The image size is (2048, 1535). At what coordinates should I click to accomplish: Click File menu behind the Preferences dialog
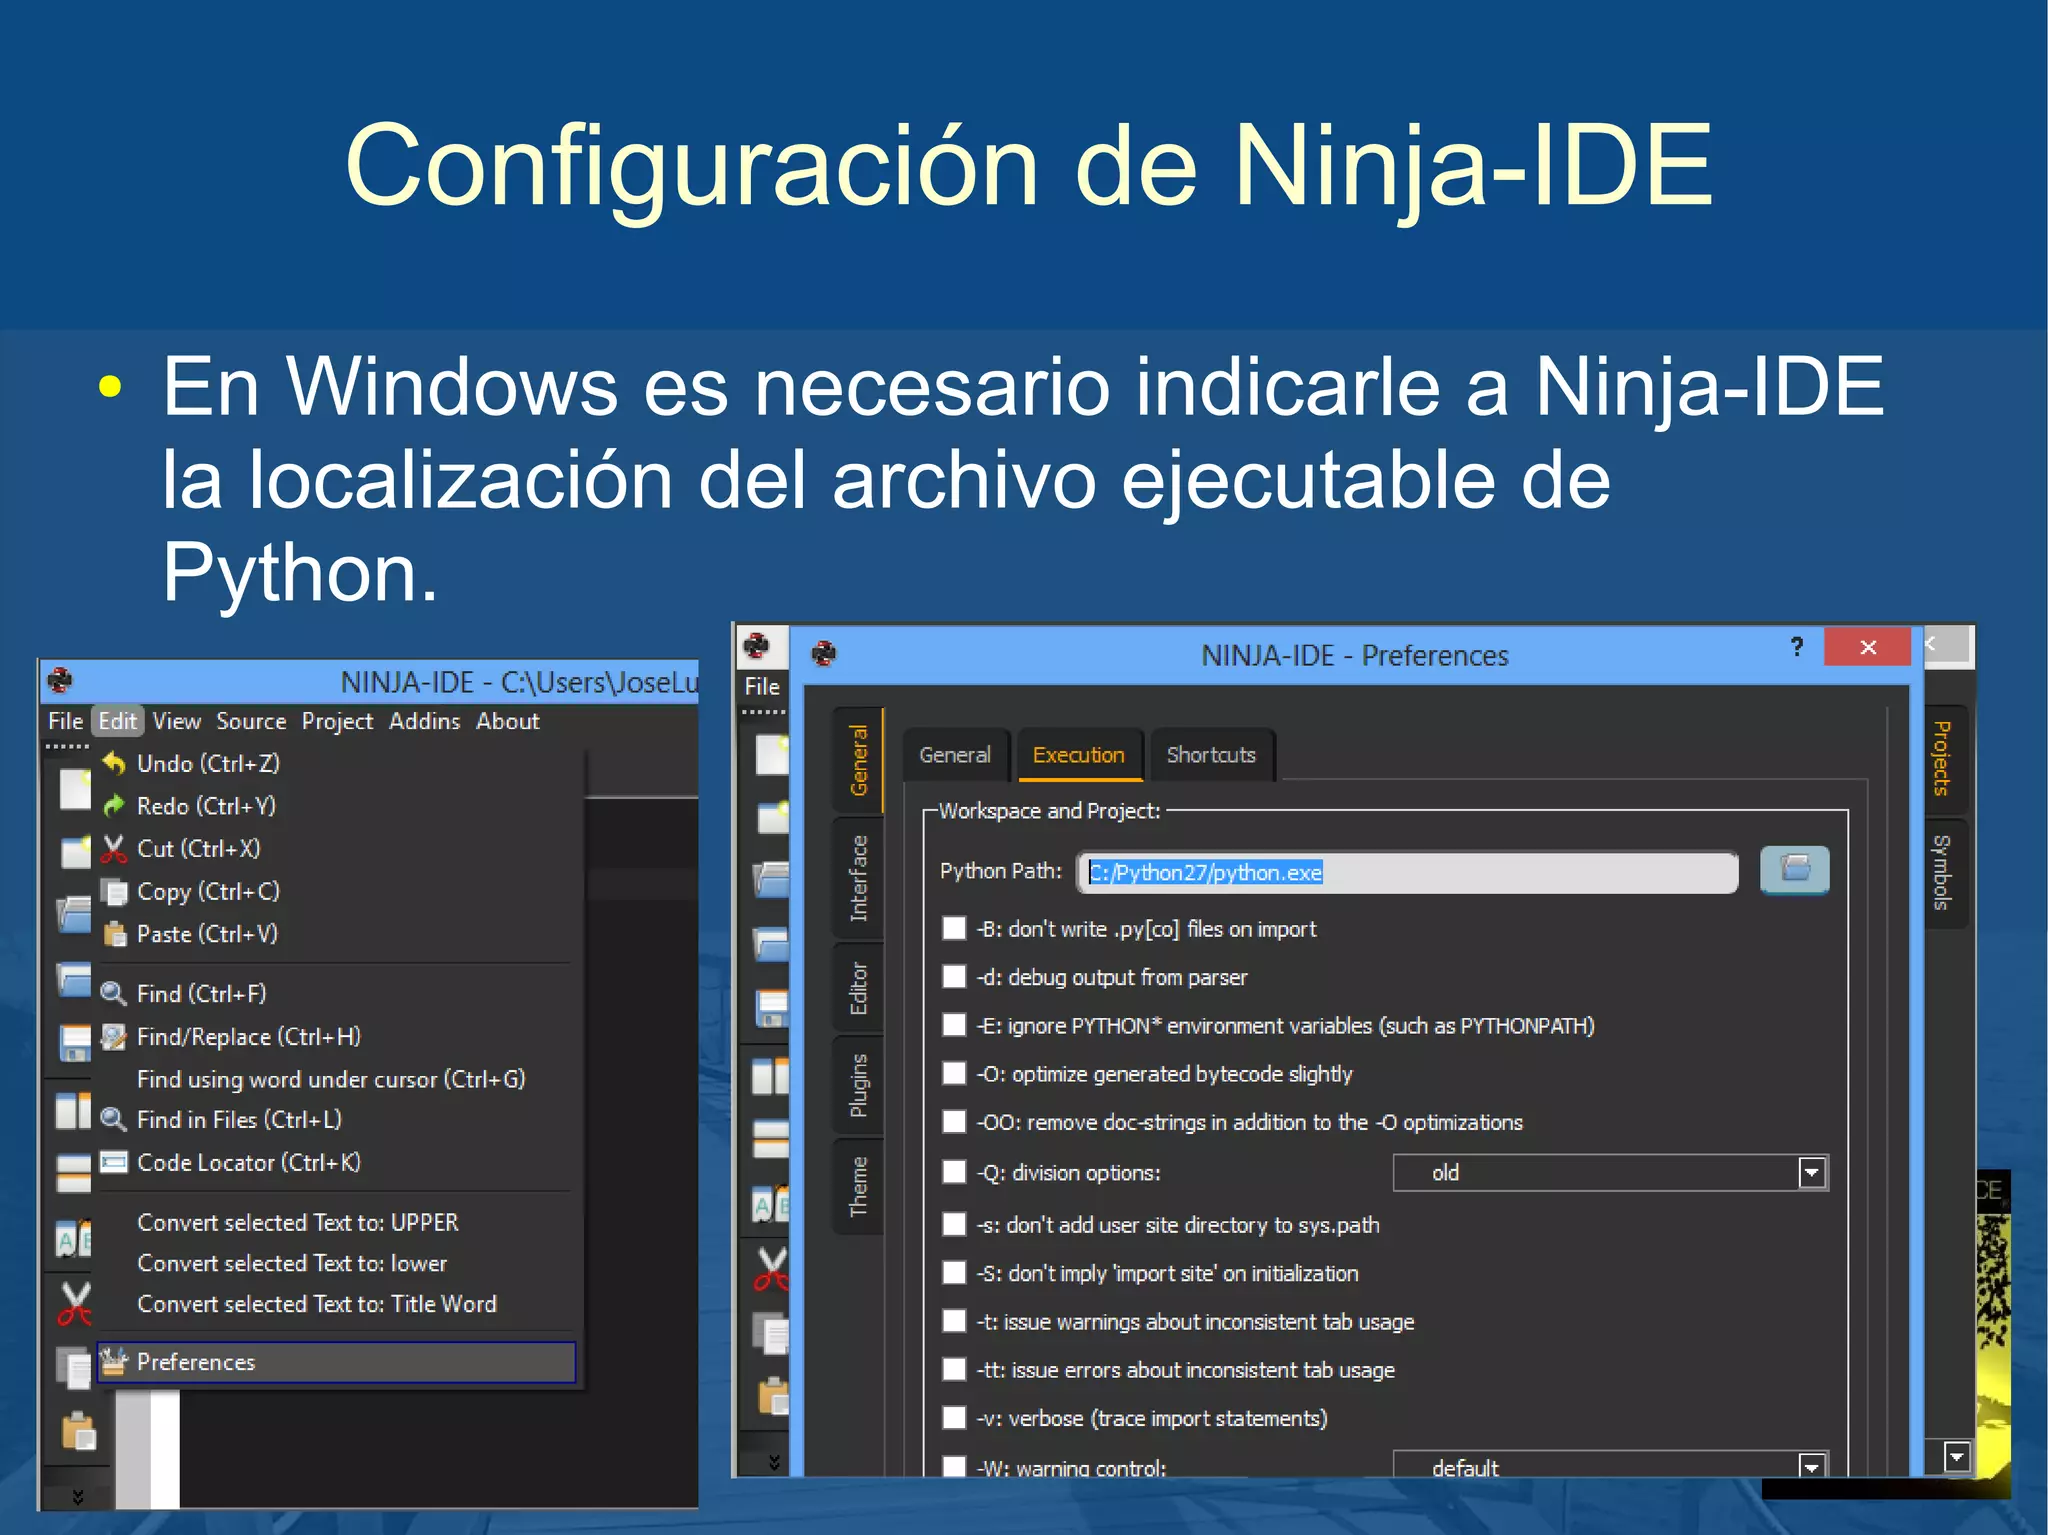762,686
